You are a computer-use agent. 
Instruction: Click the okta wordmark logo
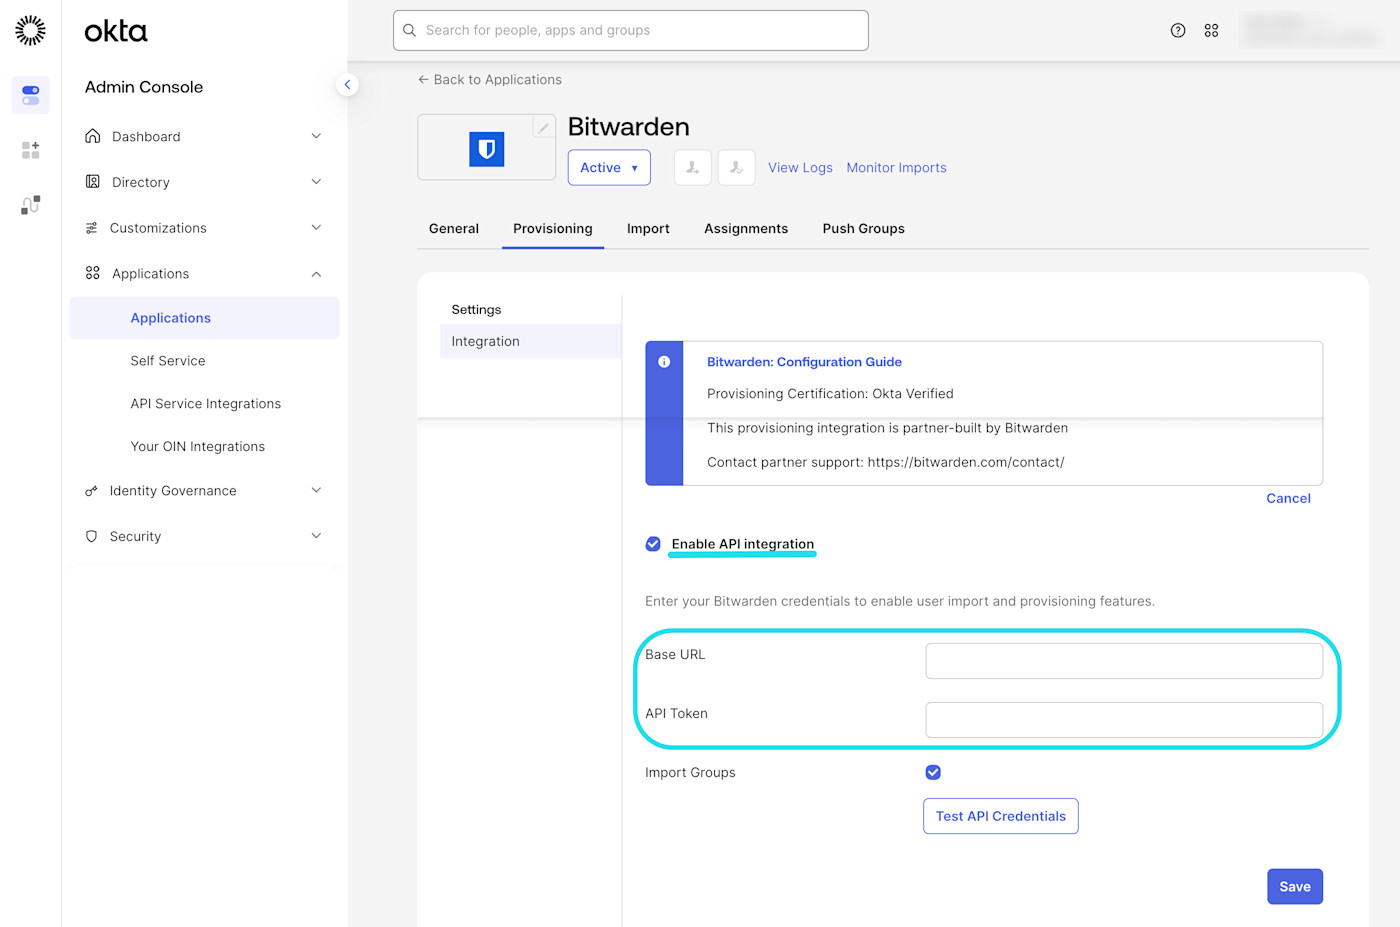point(116,31)
